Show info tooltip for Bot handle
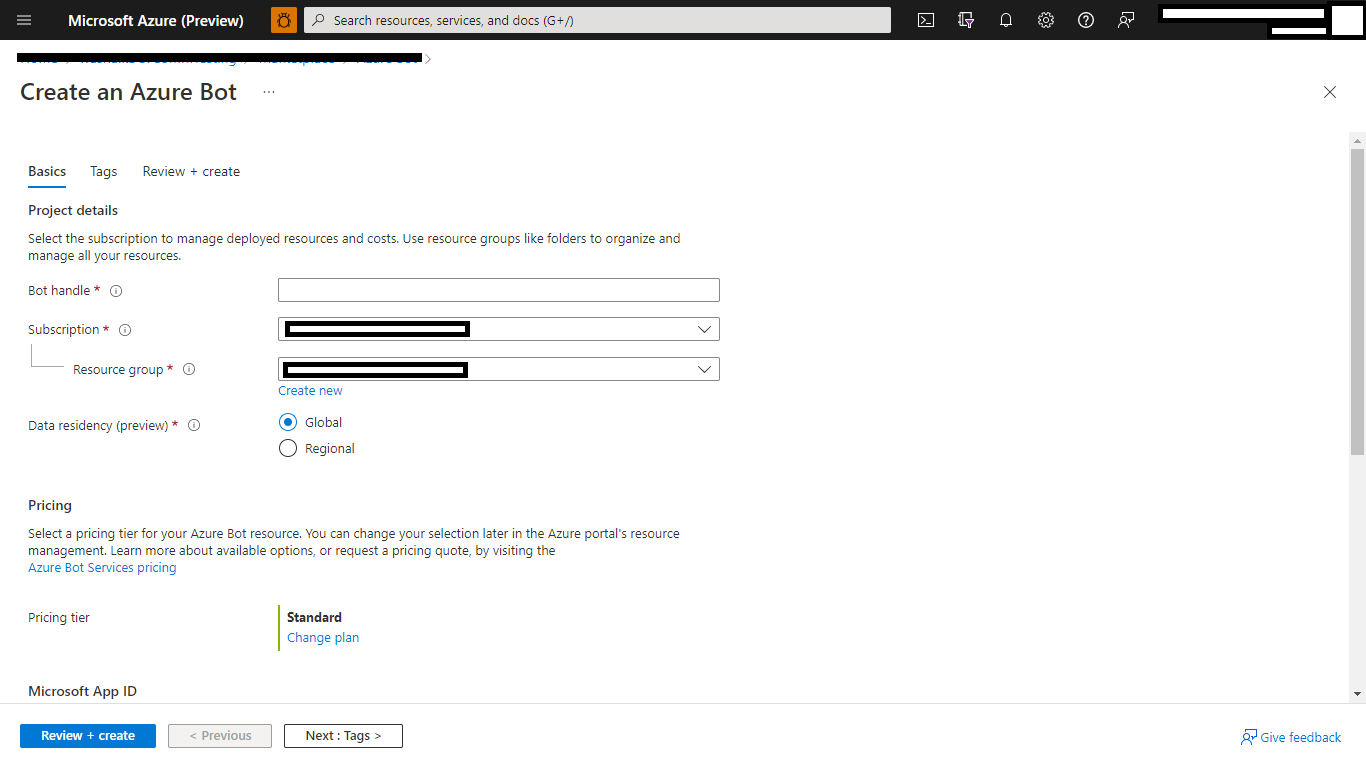Screen dimensions: 1366x768 pyautogui.click(x=116, y=291)
